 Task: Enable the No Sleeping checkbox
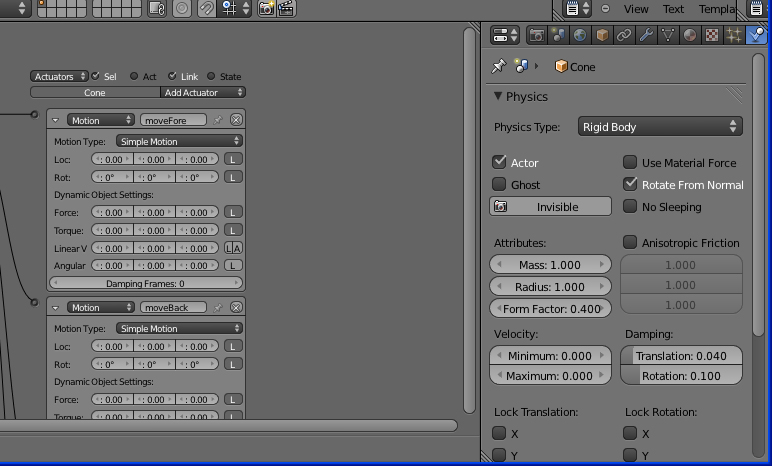pos(630,206)
